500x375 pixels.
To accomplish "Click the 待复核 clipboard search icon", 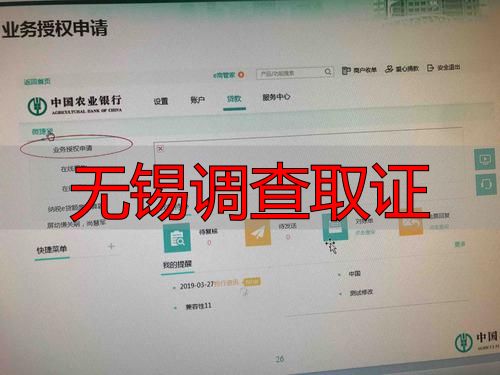I will tap(177, 238).
